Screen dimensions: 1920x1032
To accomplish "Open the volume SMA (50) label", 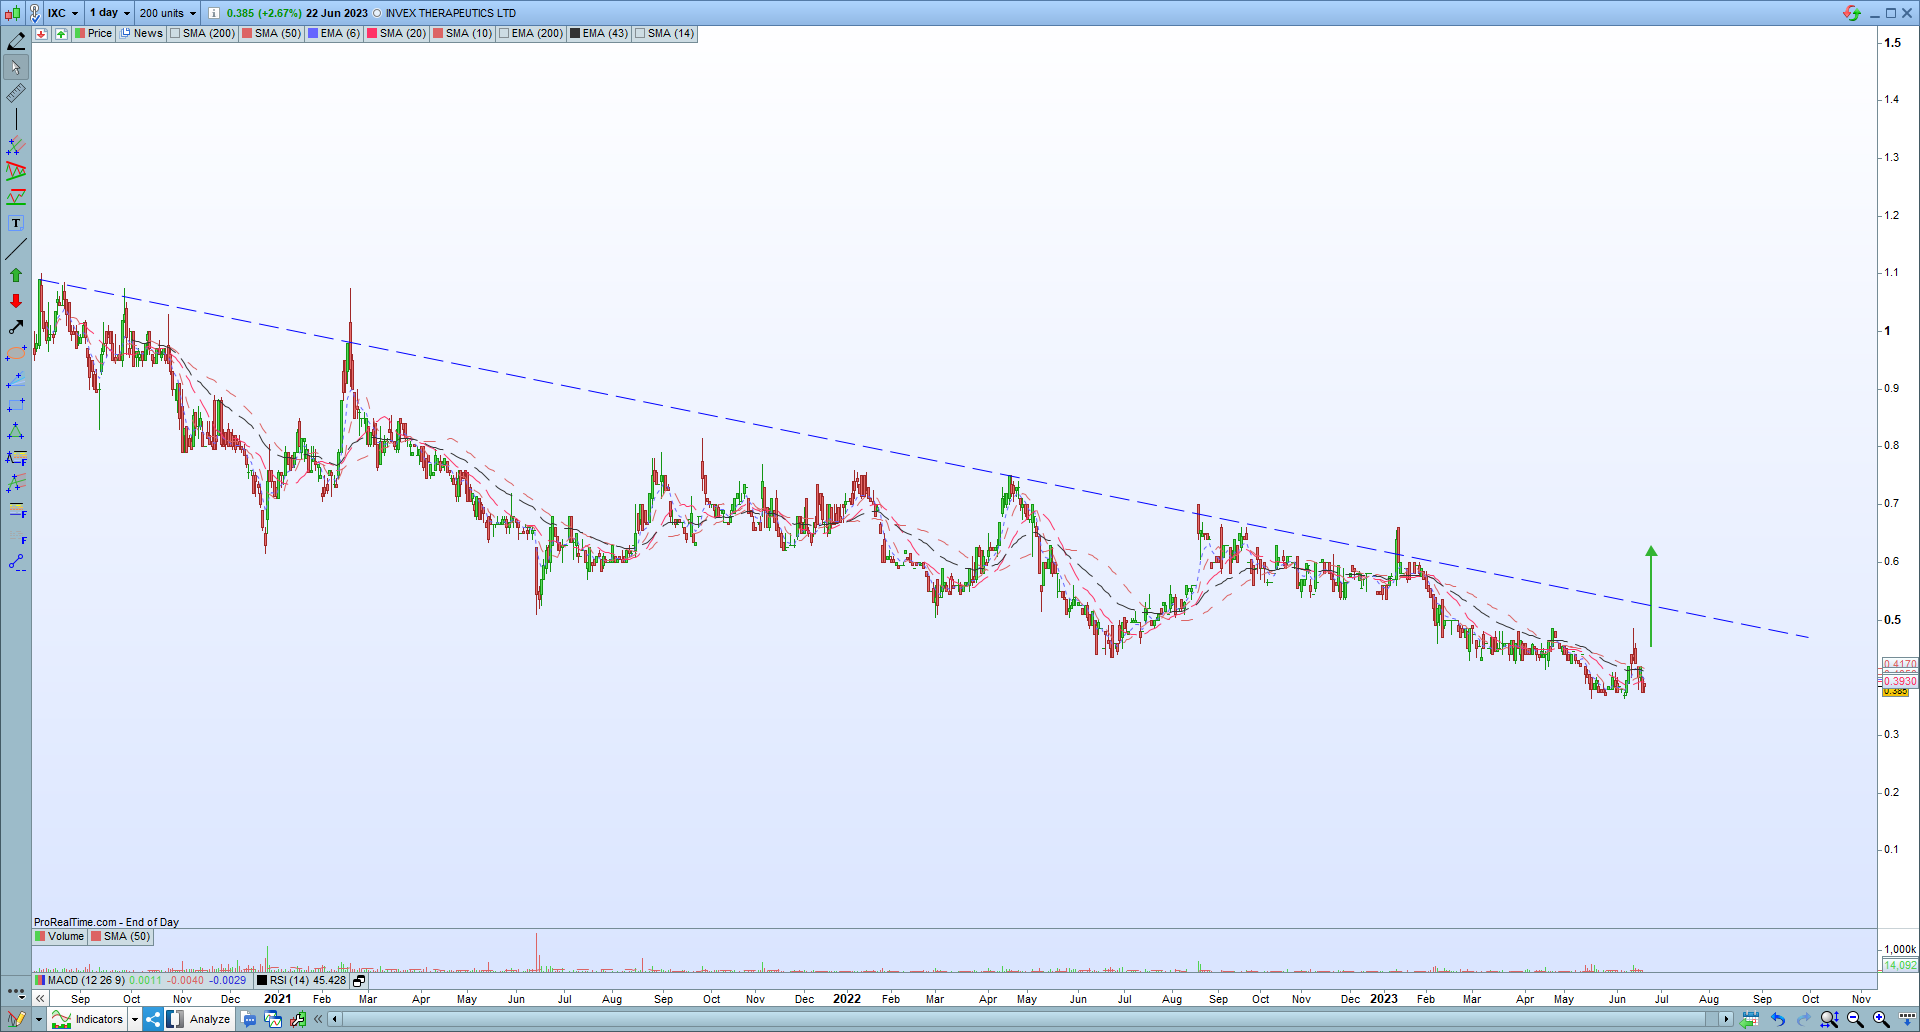I will click(x=121, y=937).
